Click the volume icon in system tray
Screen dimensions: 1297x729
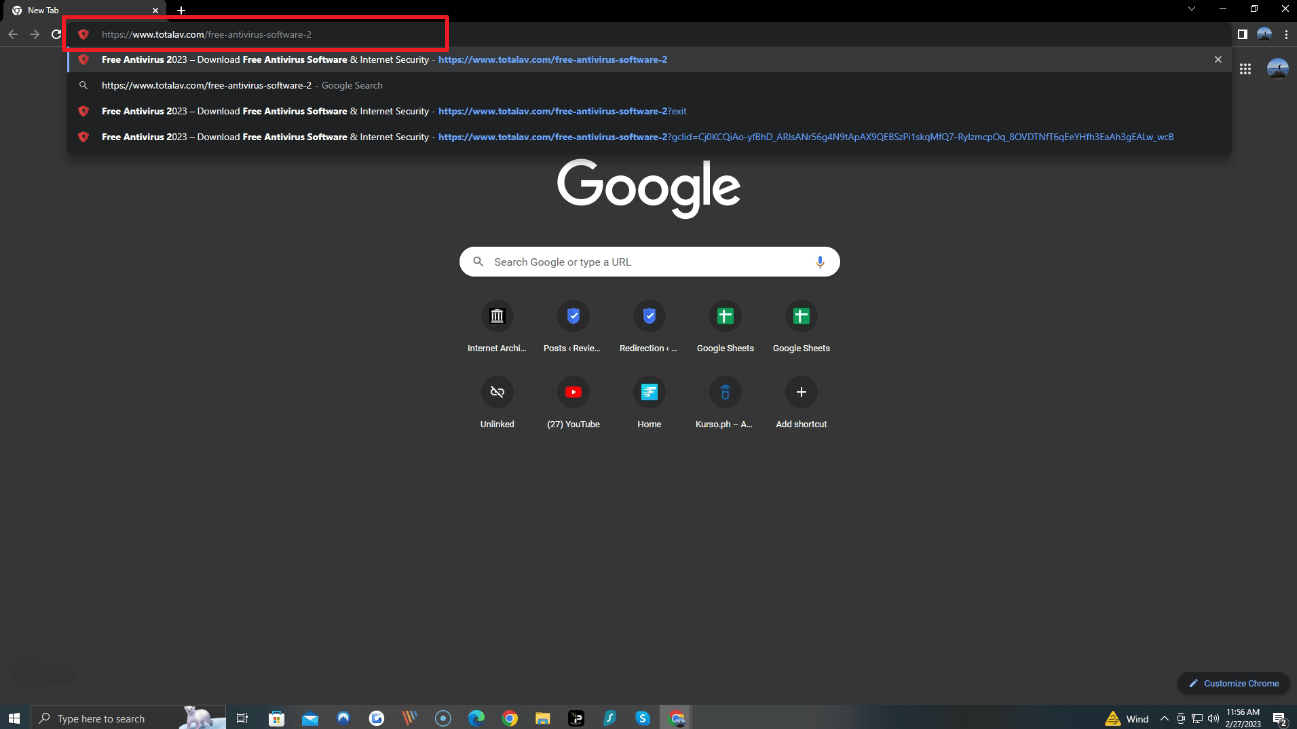1213,718
